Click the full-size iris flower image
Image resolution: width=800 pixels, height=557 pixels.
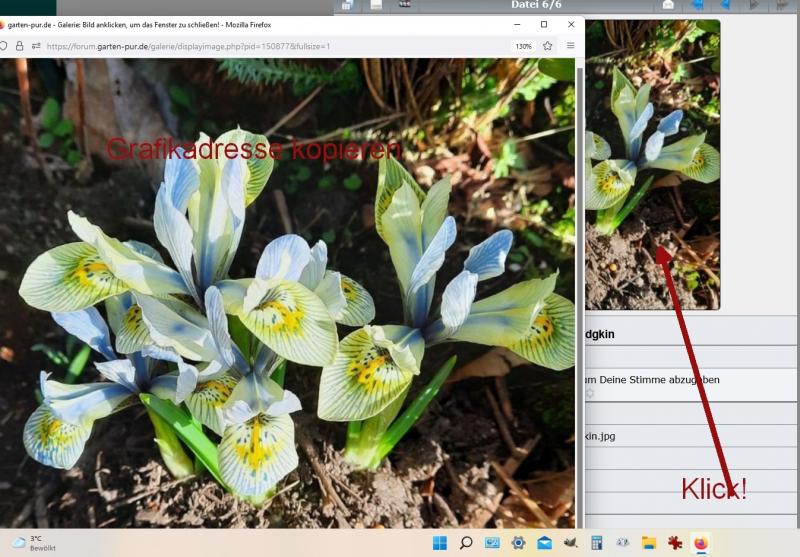coord(288,300)
